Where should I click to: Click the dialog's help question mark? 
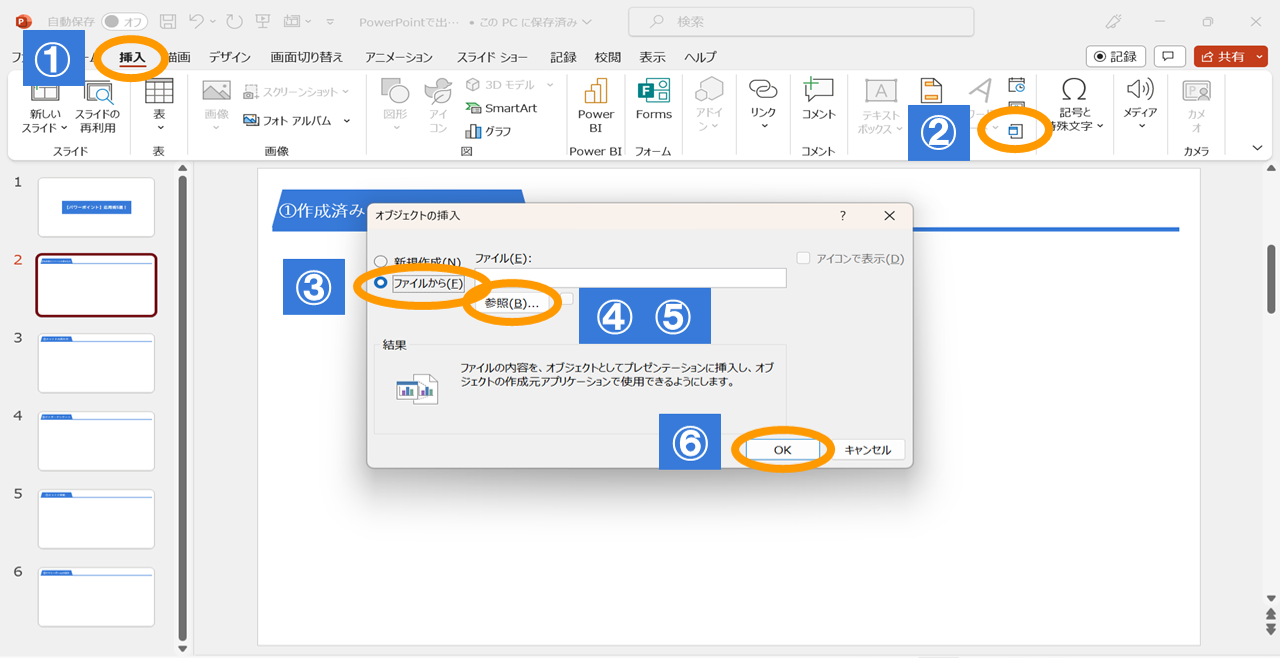coord(842,215)
